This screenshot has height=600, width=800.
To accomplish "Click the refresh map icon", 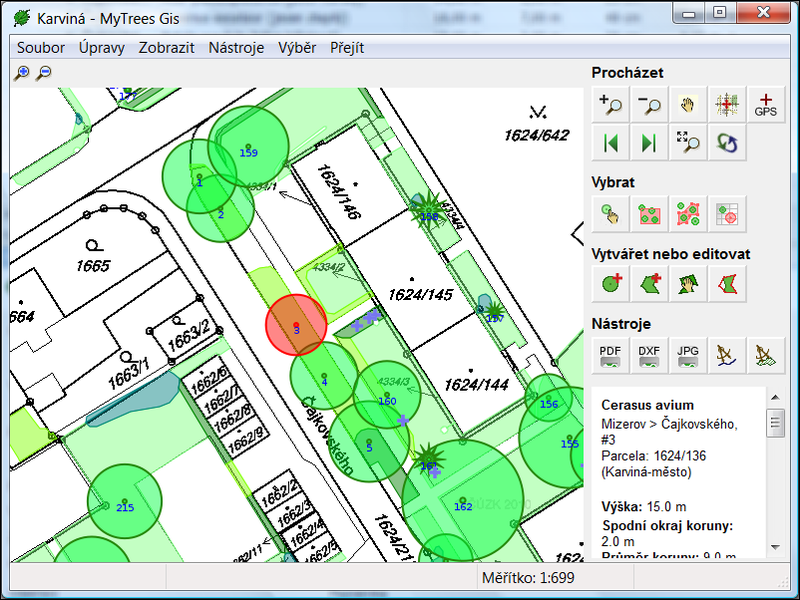I will [x=727, y=143].
